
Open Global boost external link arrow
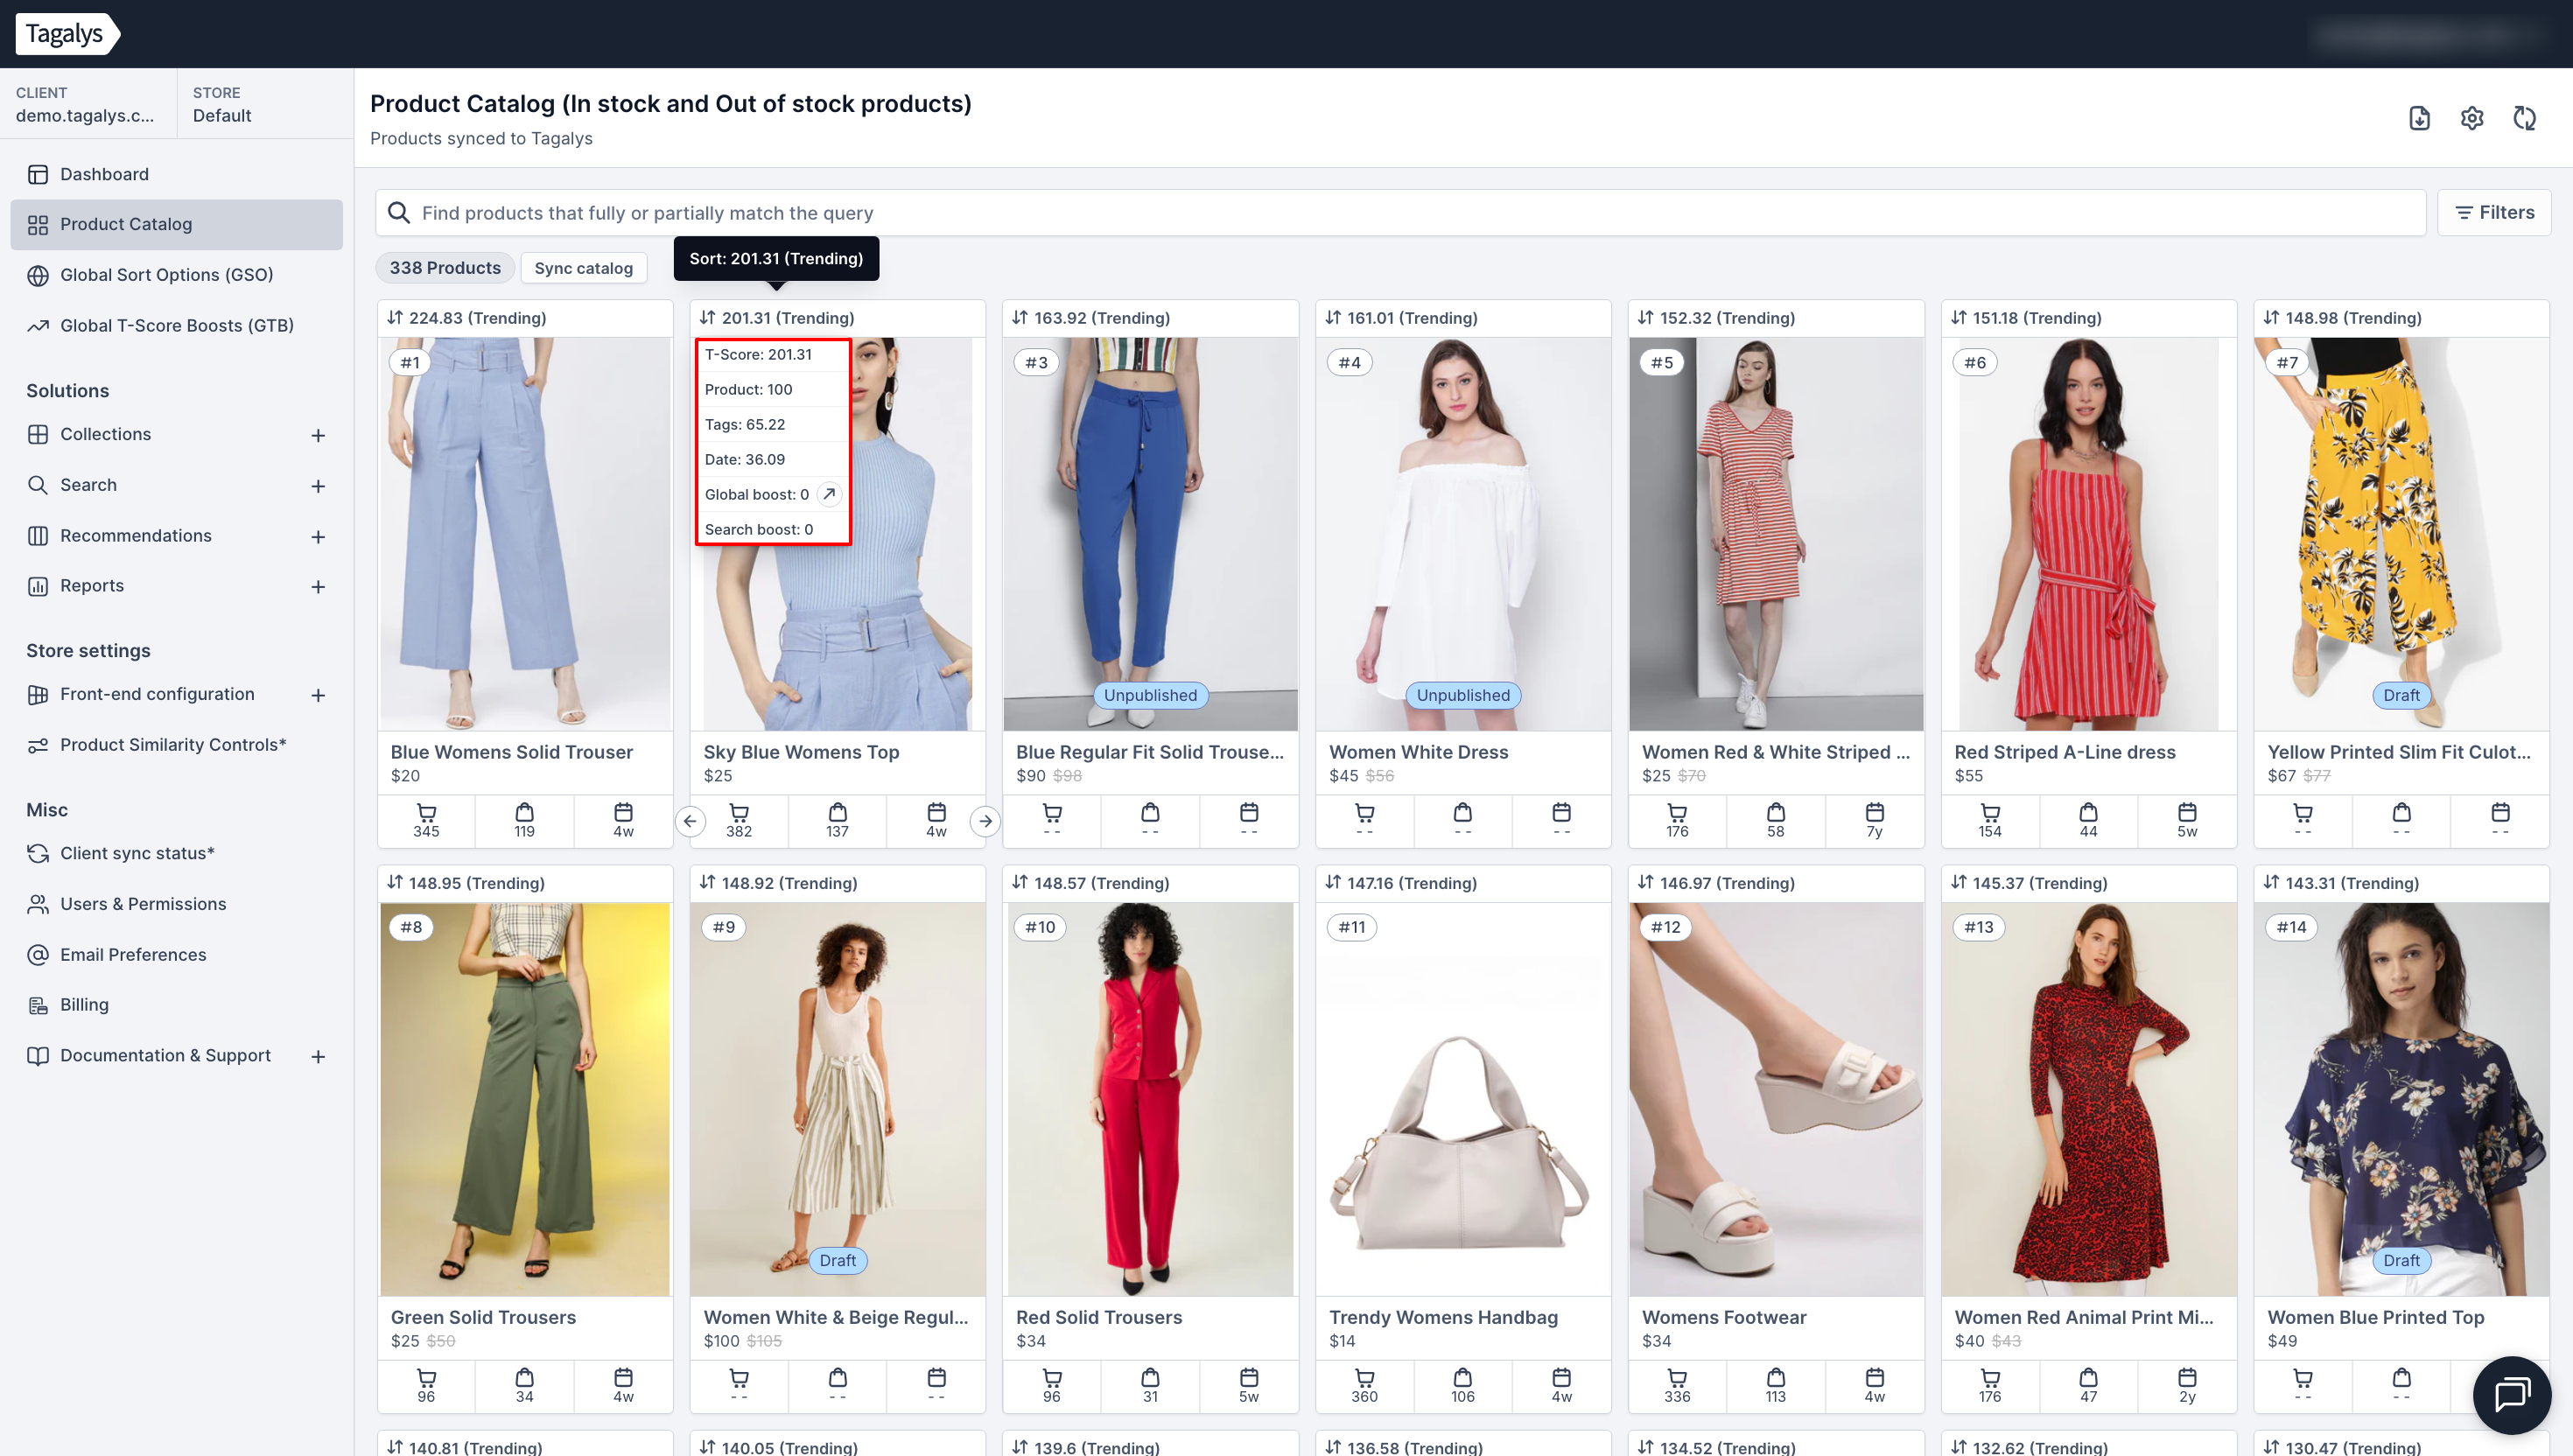[x=829, y=494]
